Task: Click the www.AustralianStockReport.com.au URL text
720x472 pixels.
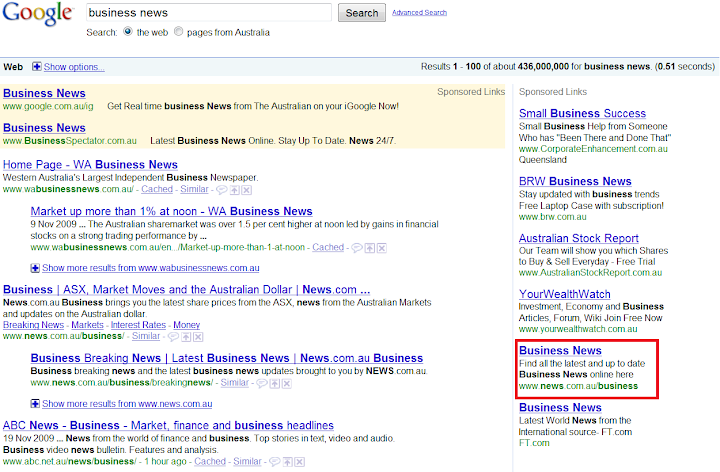Action: click(591, 273)
